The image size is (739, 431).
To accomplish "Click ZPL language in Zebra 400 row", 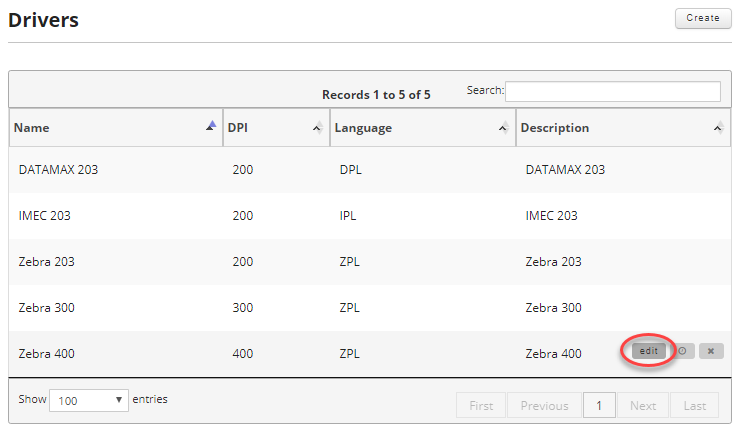I will tap(350, 354).
